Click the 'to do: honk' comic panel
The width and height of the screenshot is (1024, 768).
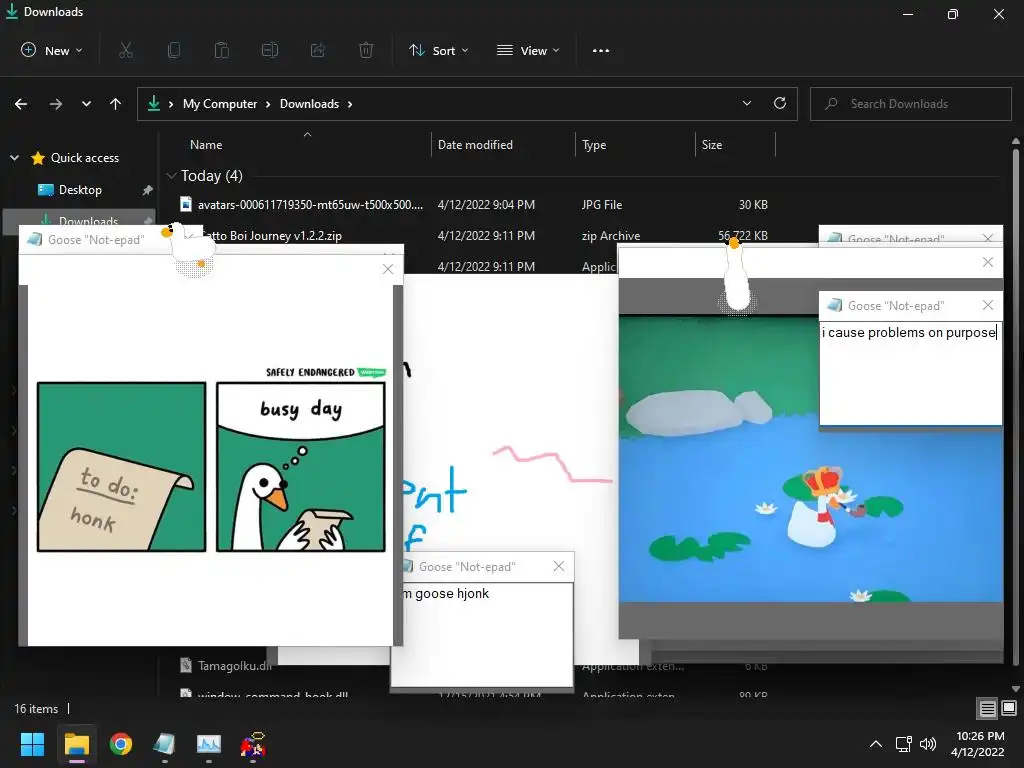121,467
